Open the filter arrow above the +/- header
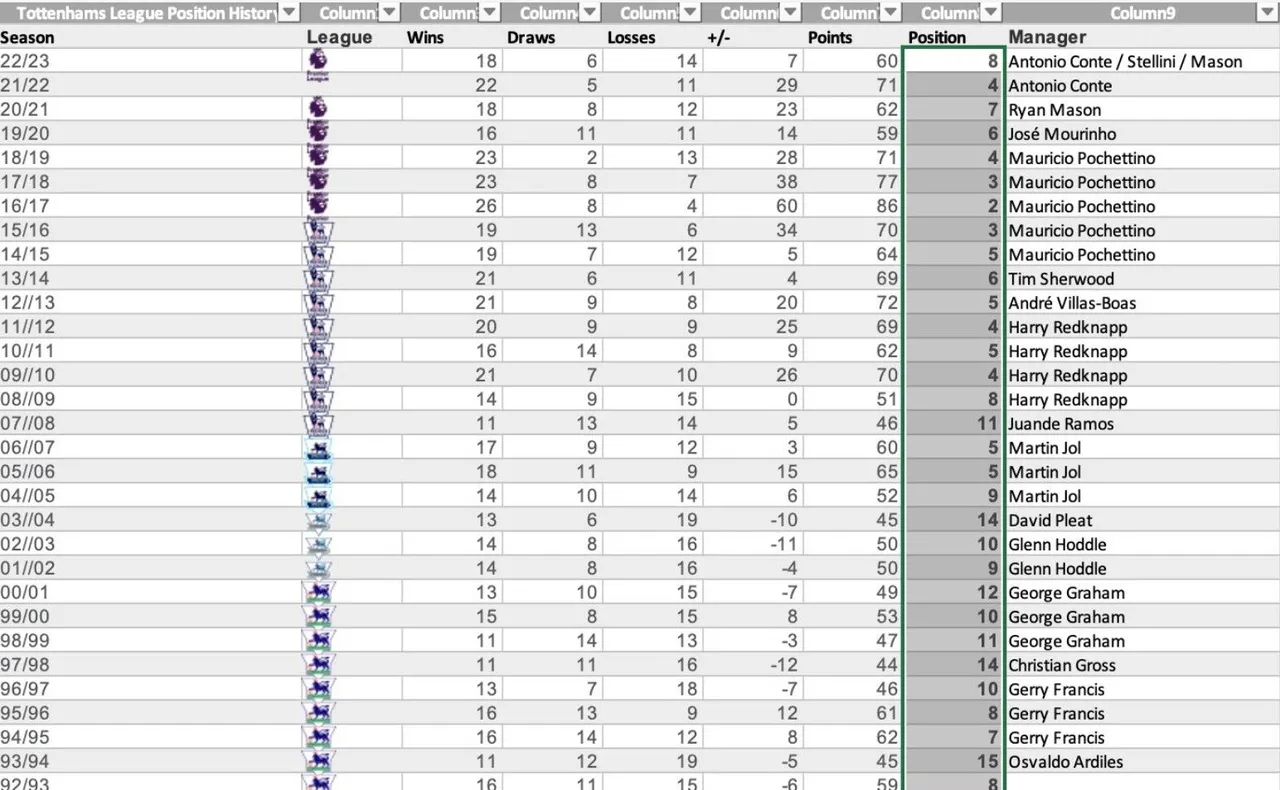The width and height of the screenshot is (1280, 790). (x=790, y=12)
